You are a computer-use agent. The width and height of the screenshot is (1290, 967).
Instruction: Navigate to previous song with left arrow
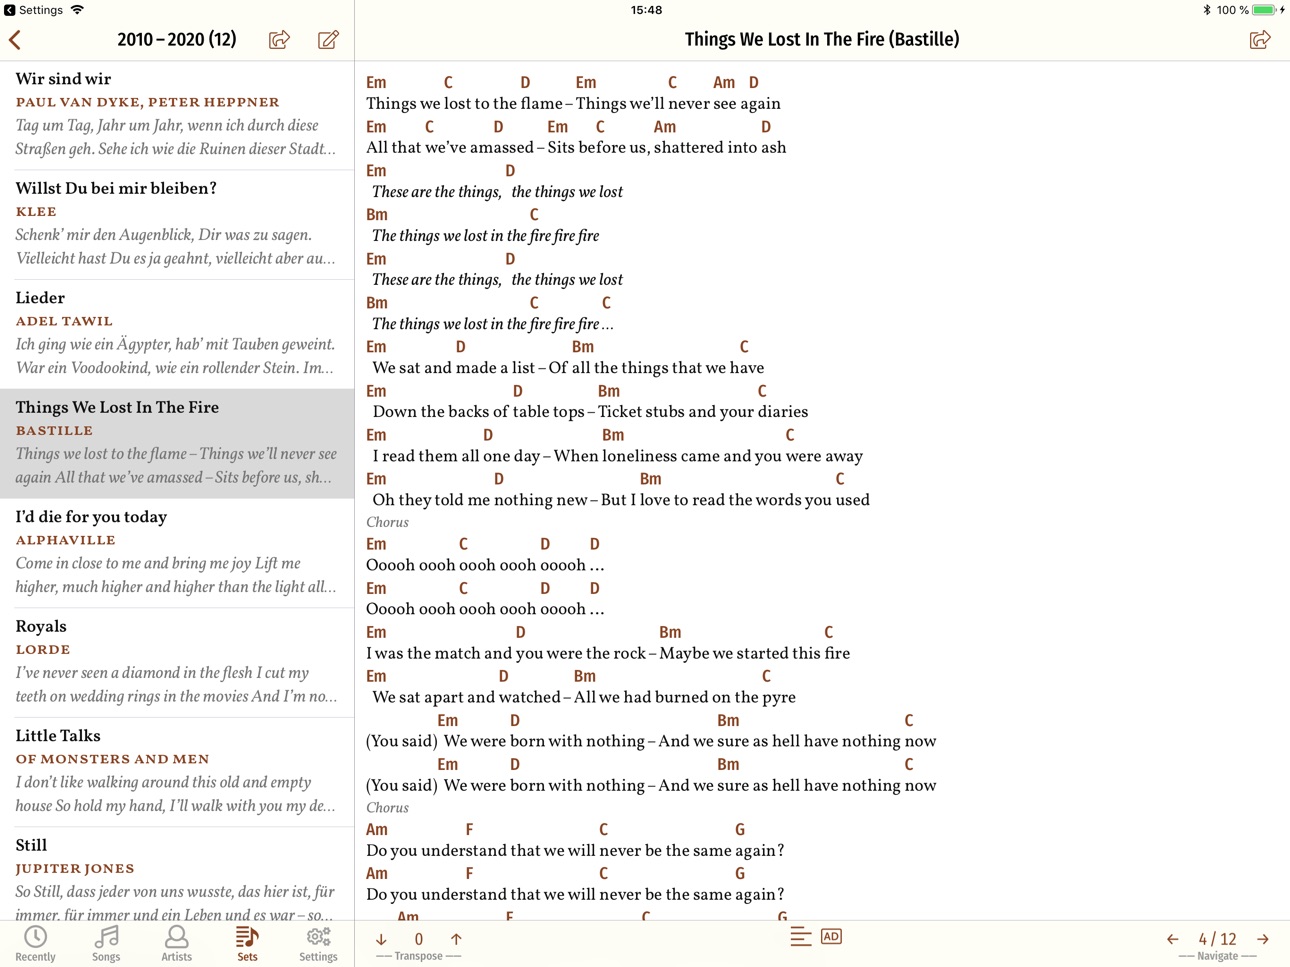pyautogui.click(x=1173, y=939)
